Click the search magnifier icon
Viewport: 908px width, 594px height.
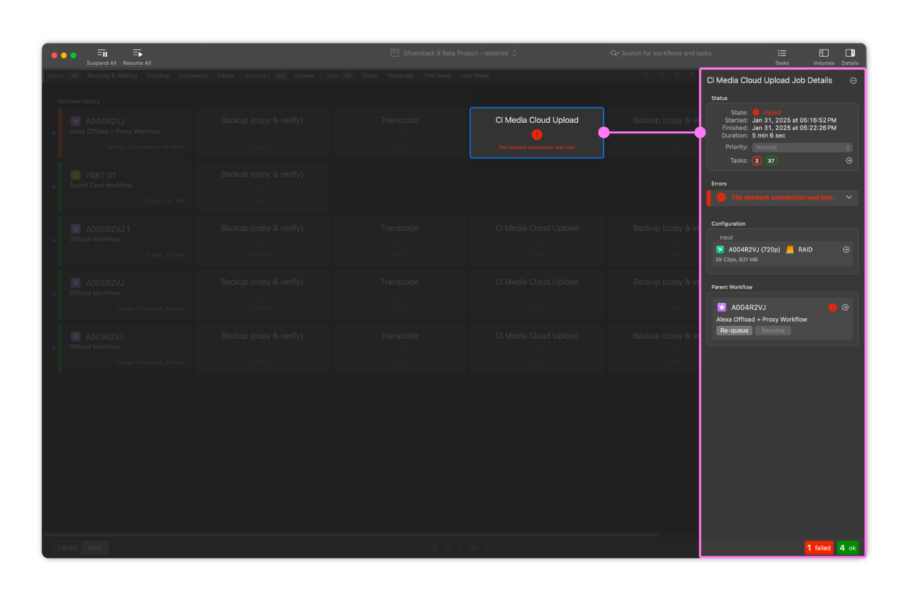tap(614, 53)
